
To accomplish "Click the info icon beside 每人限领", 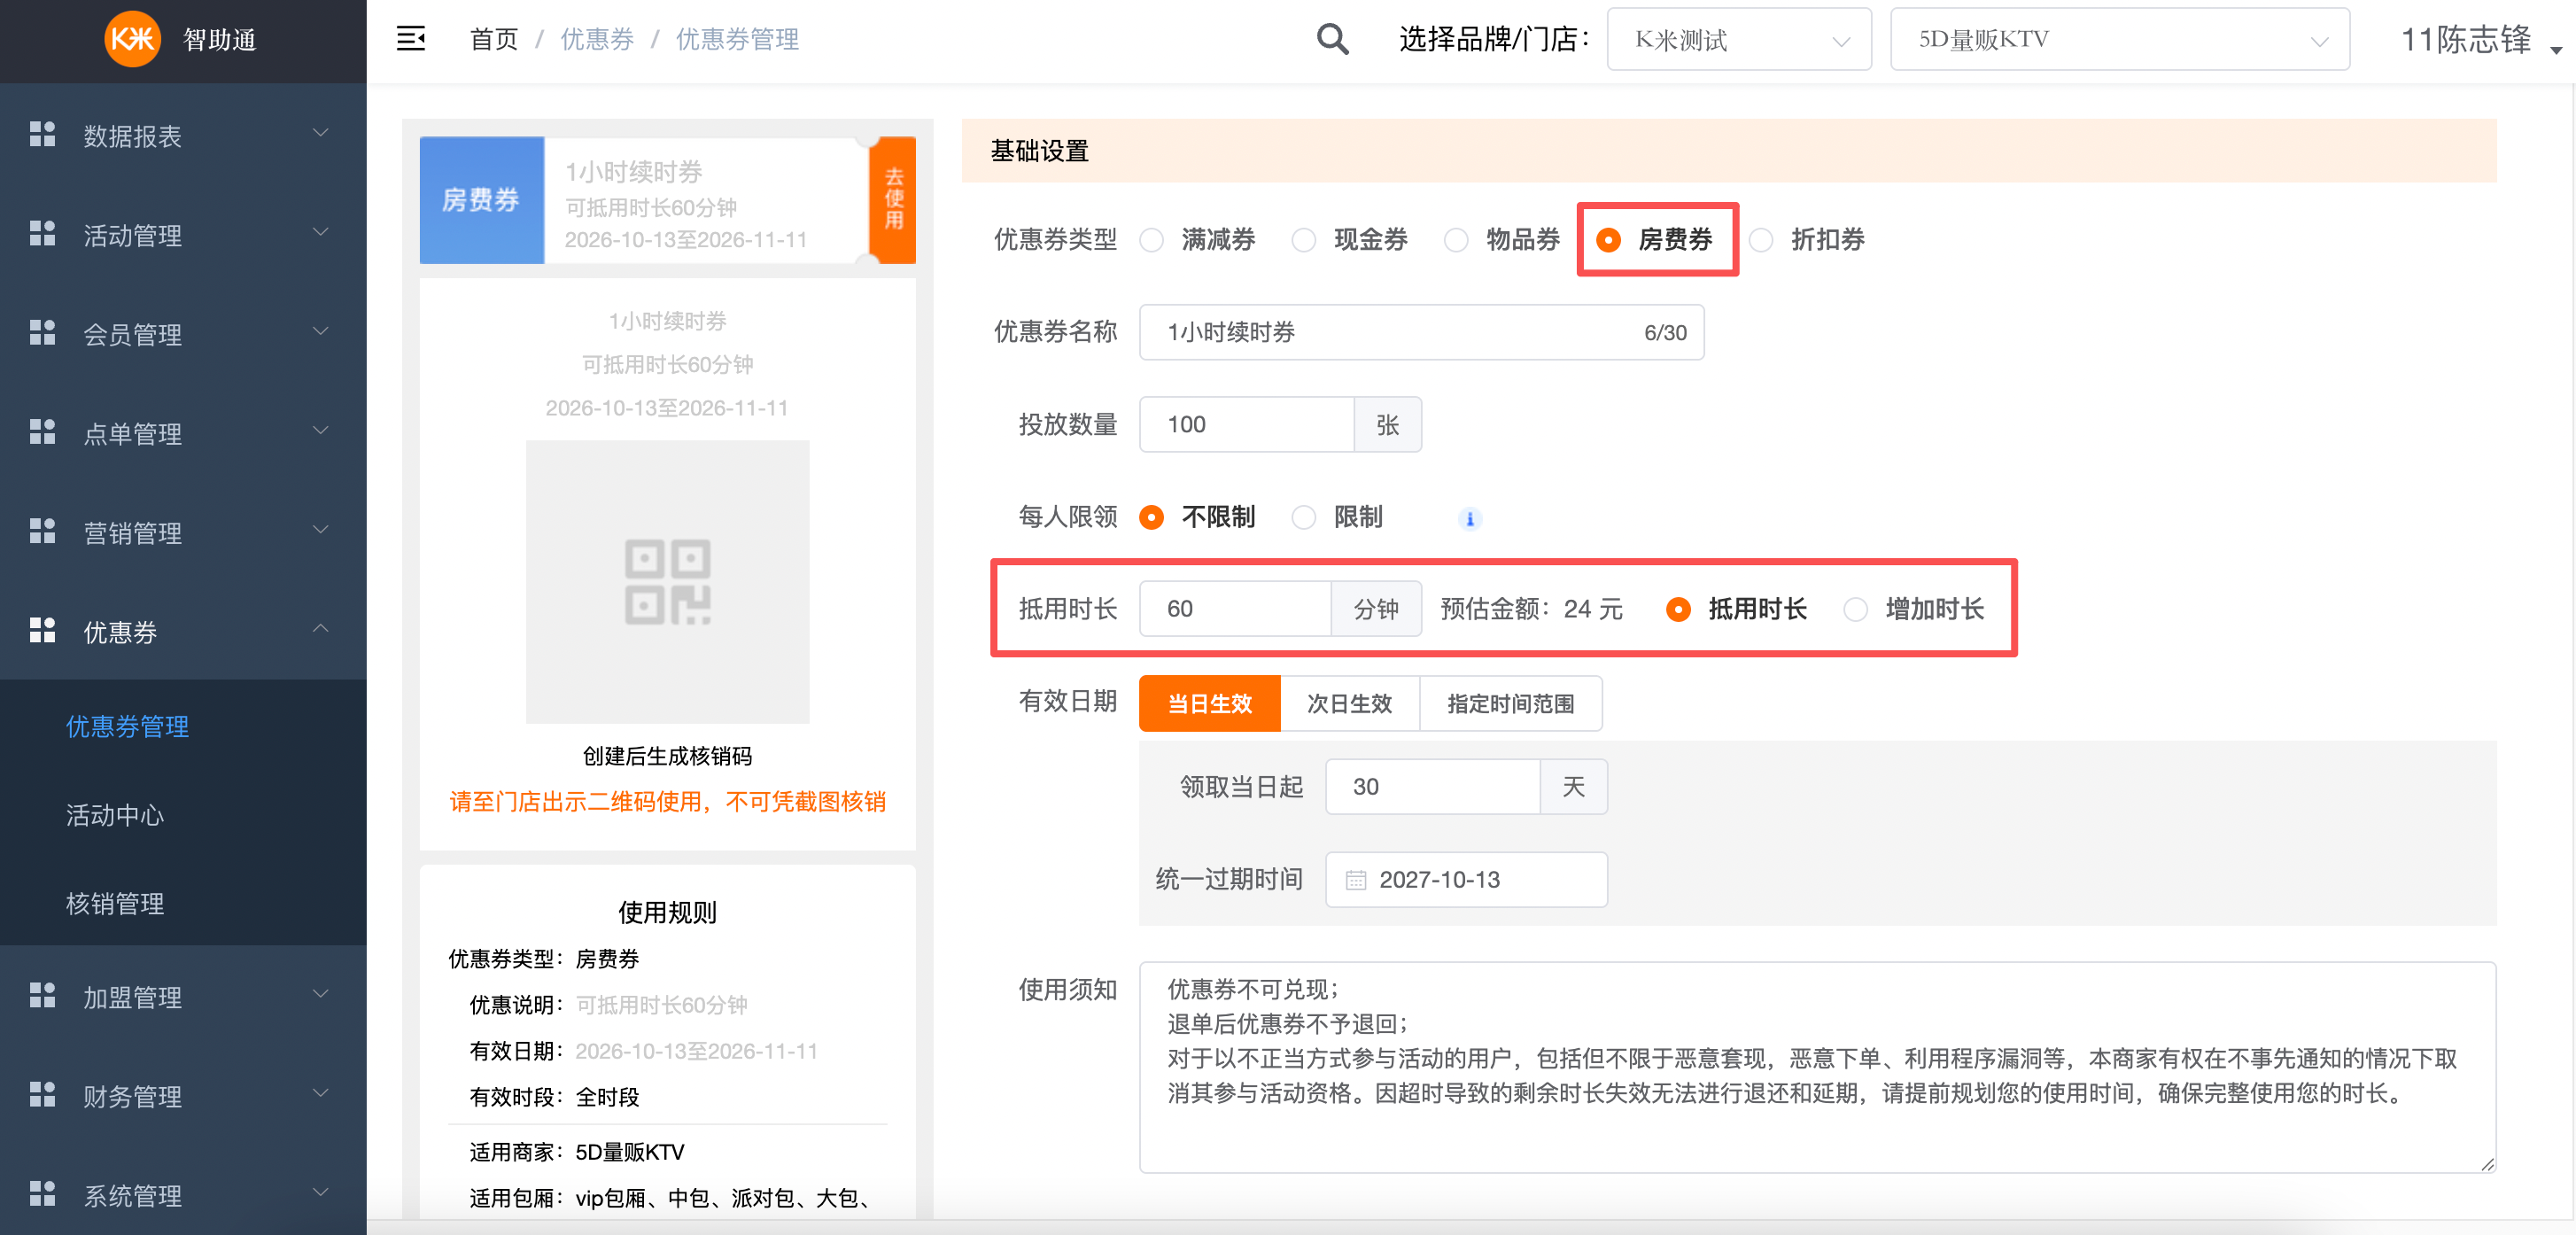I will [1469, 518].
